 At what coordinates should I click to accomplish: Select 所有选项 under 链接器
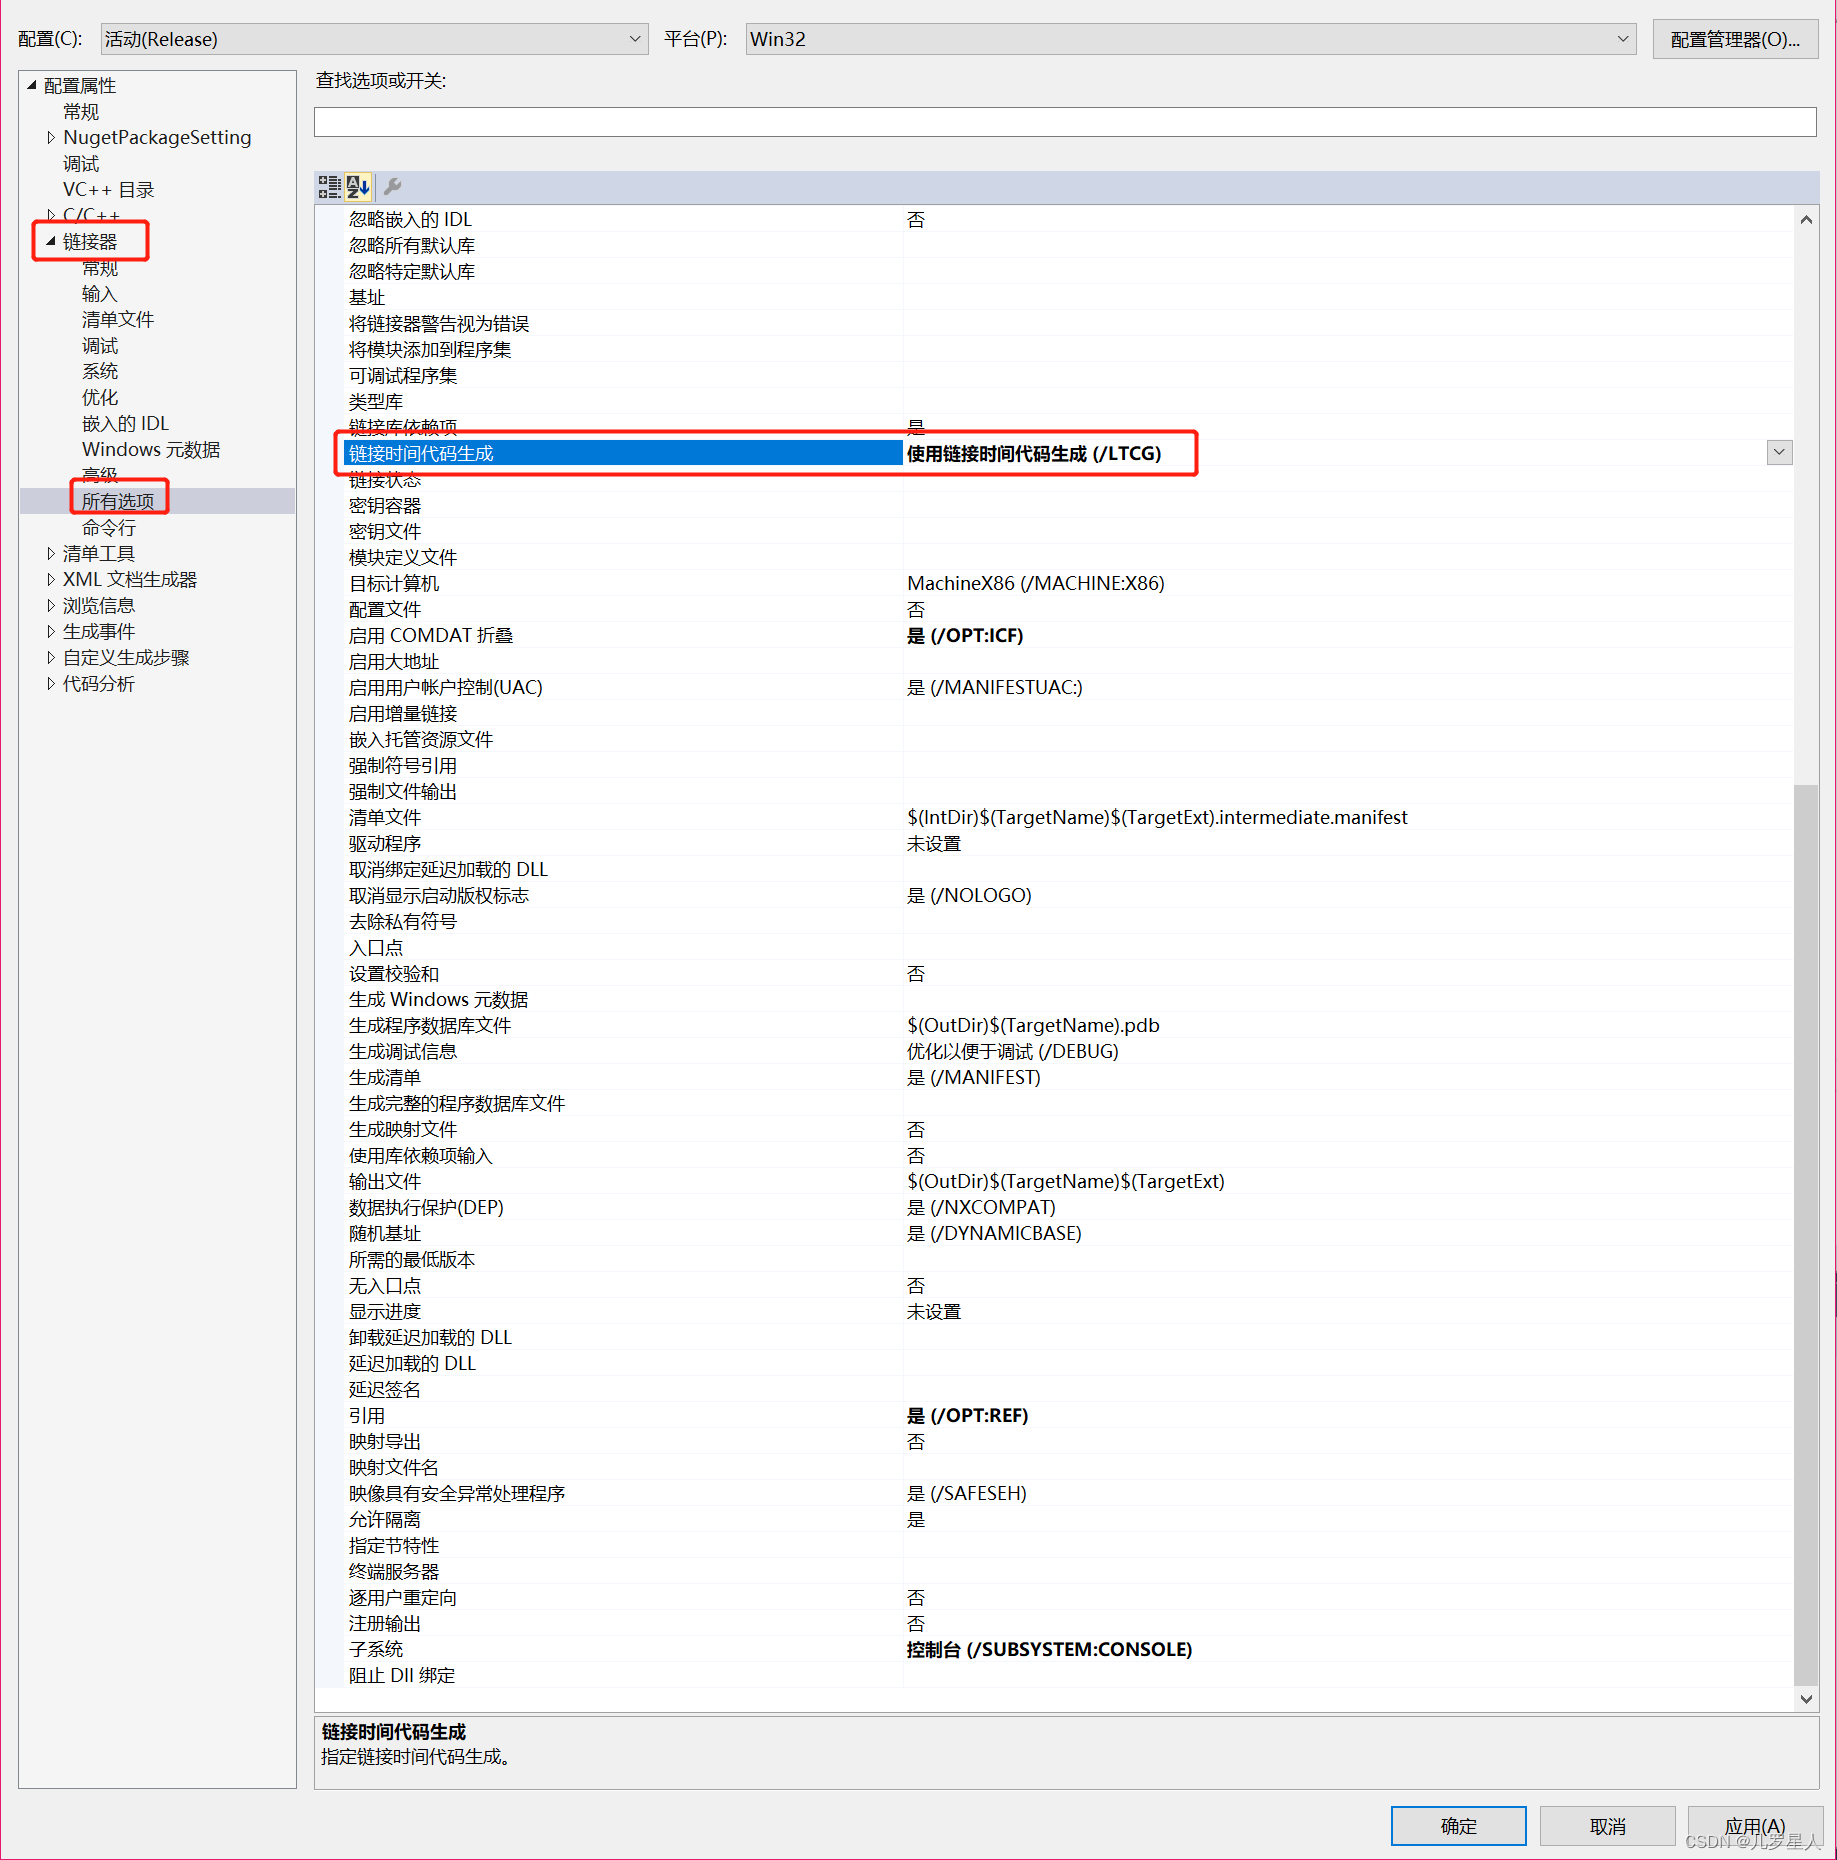coord(118,501)
